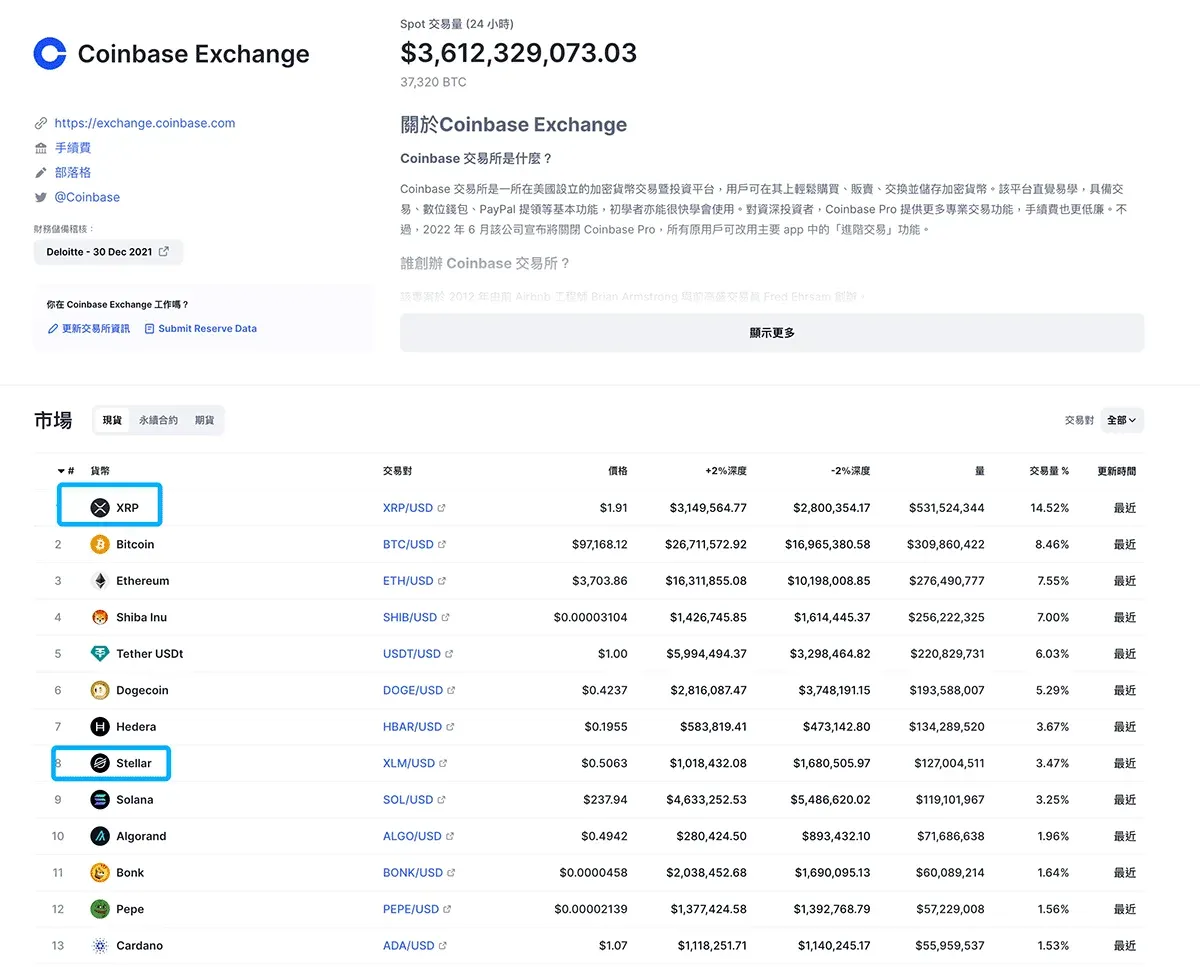
Task: Click the Hedera currency name
Action: click(136, 727)
